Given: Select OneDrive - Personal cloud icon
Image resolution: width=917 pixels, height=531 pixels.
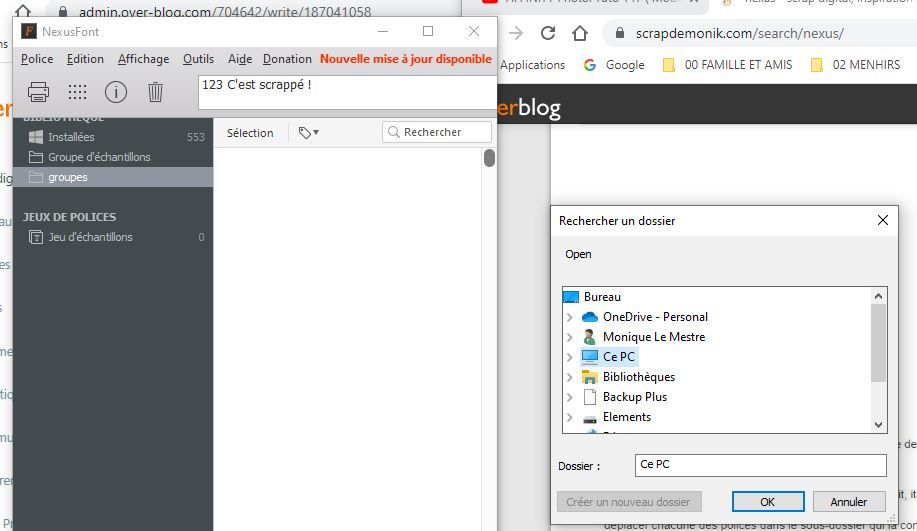Looking at the screenshot, I should pyautogui.click(x=590, y=317).
